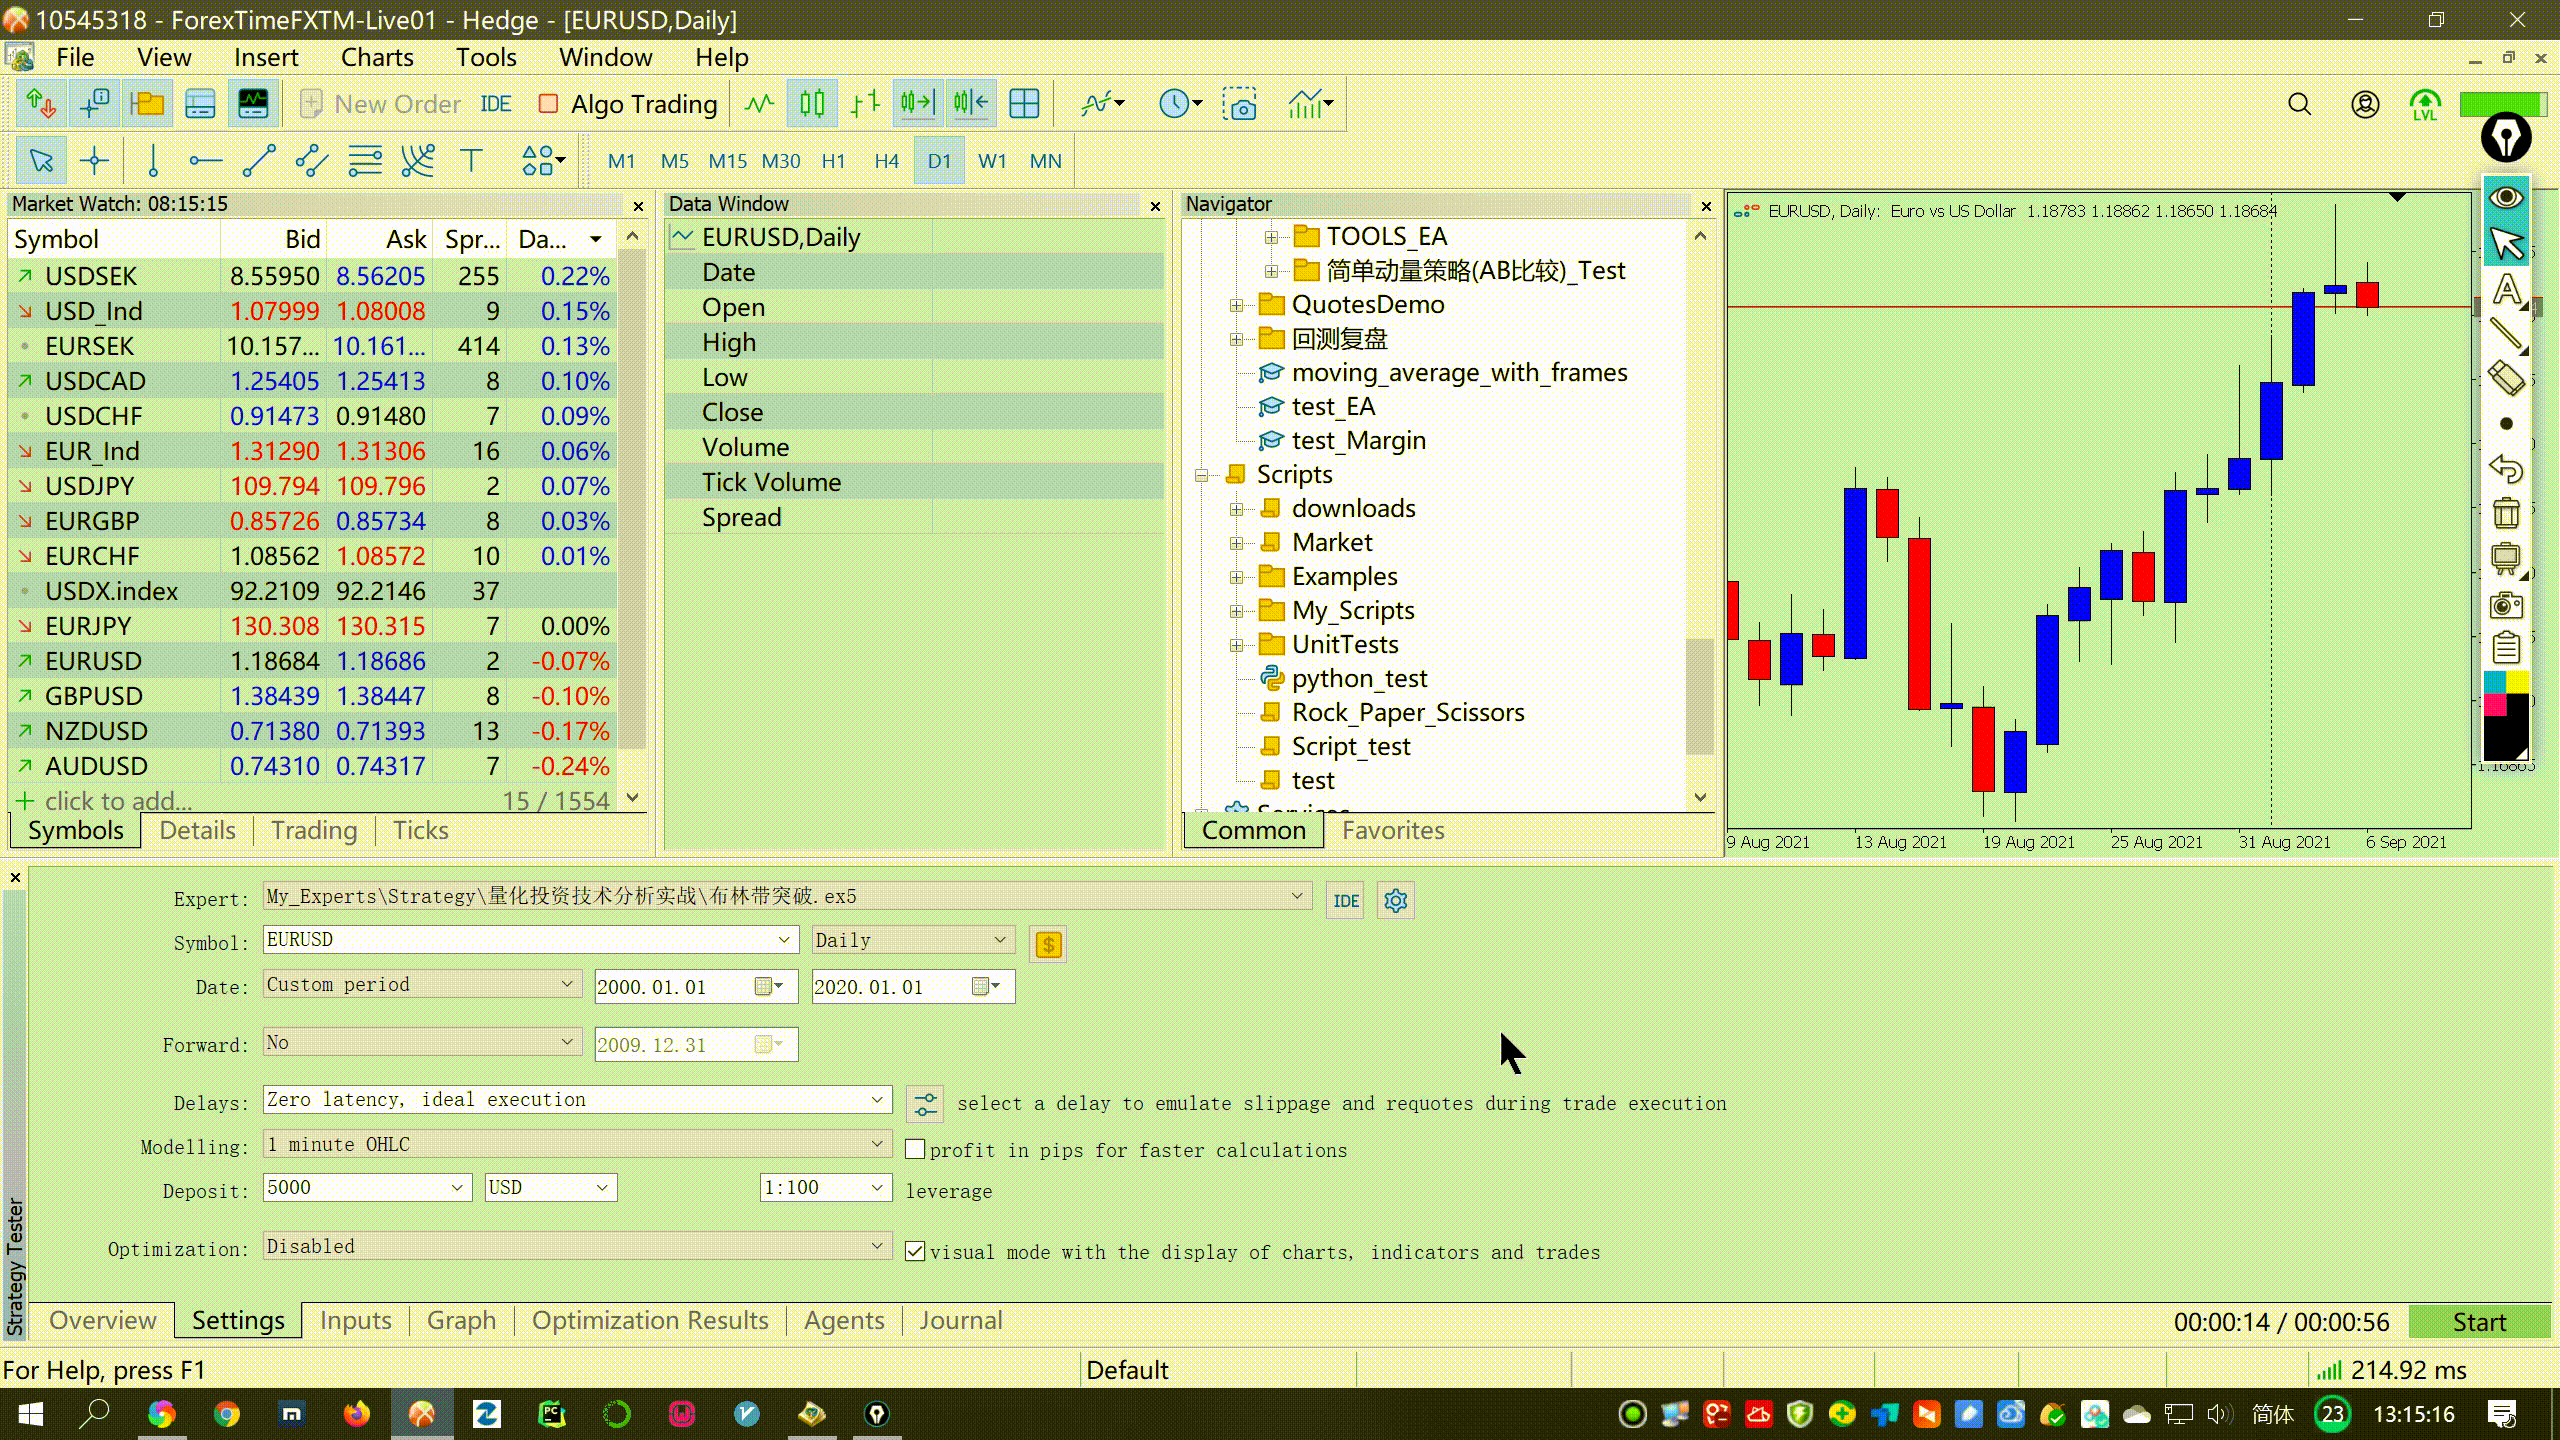Switch to Favorites tab in Navigator
Screen dimensions: 2560x1440
(1393, 830)
